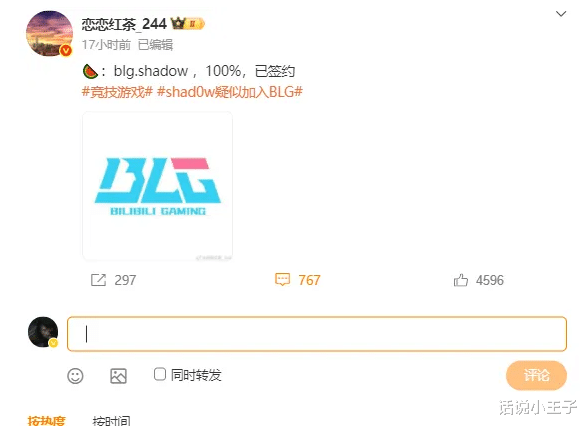The image size is (586, 426).
Task: Open the emoji picker smiley icon
Action: 75,376
